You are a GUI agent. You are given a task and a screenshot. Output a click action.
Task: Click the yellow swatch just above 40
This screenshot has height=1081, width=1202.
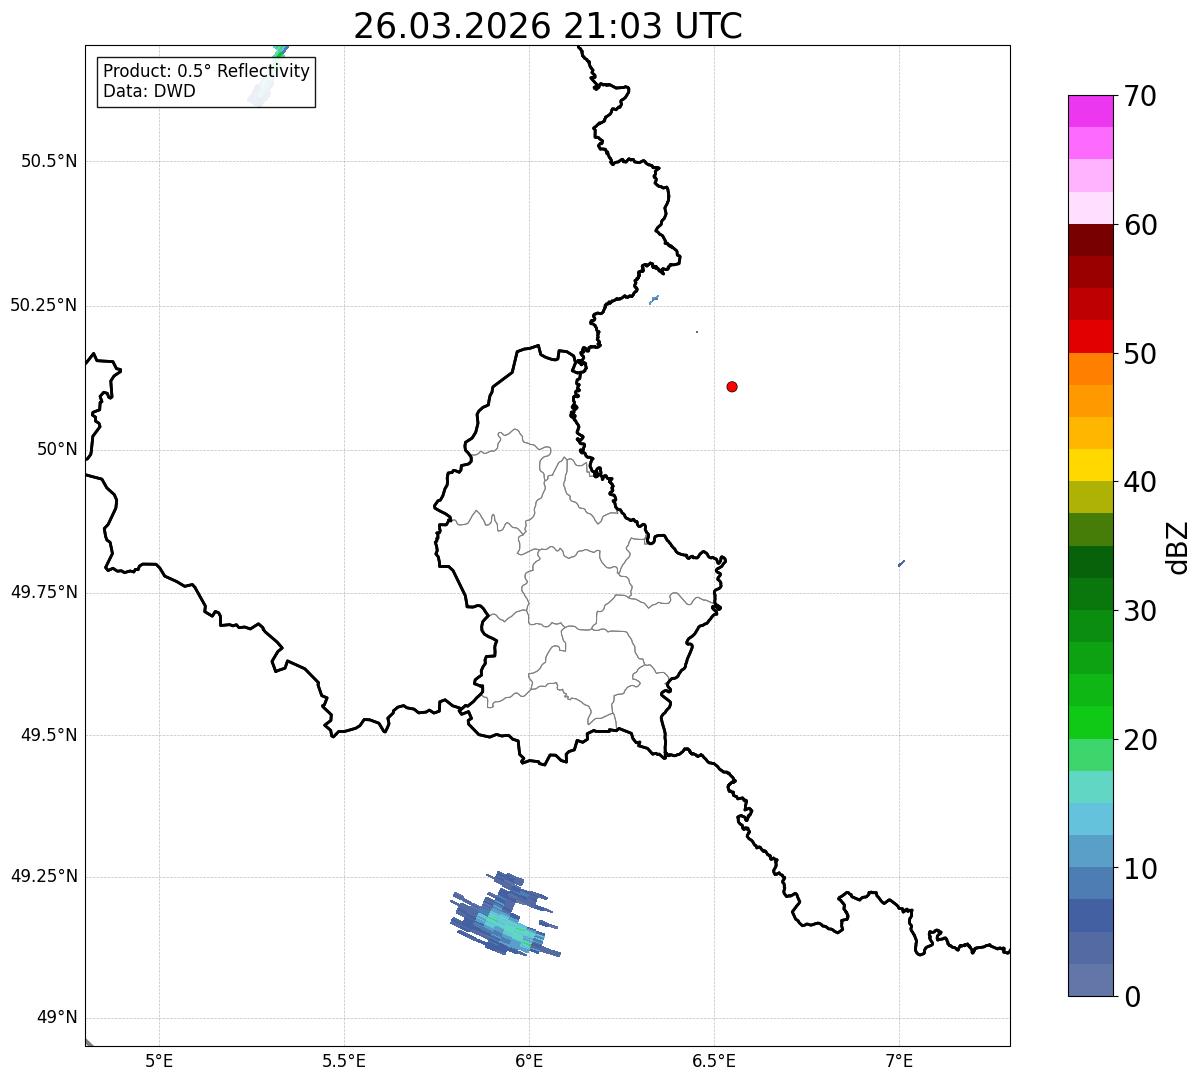[x=1090, y=465]
